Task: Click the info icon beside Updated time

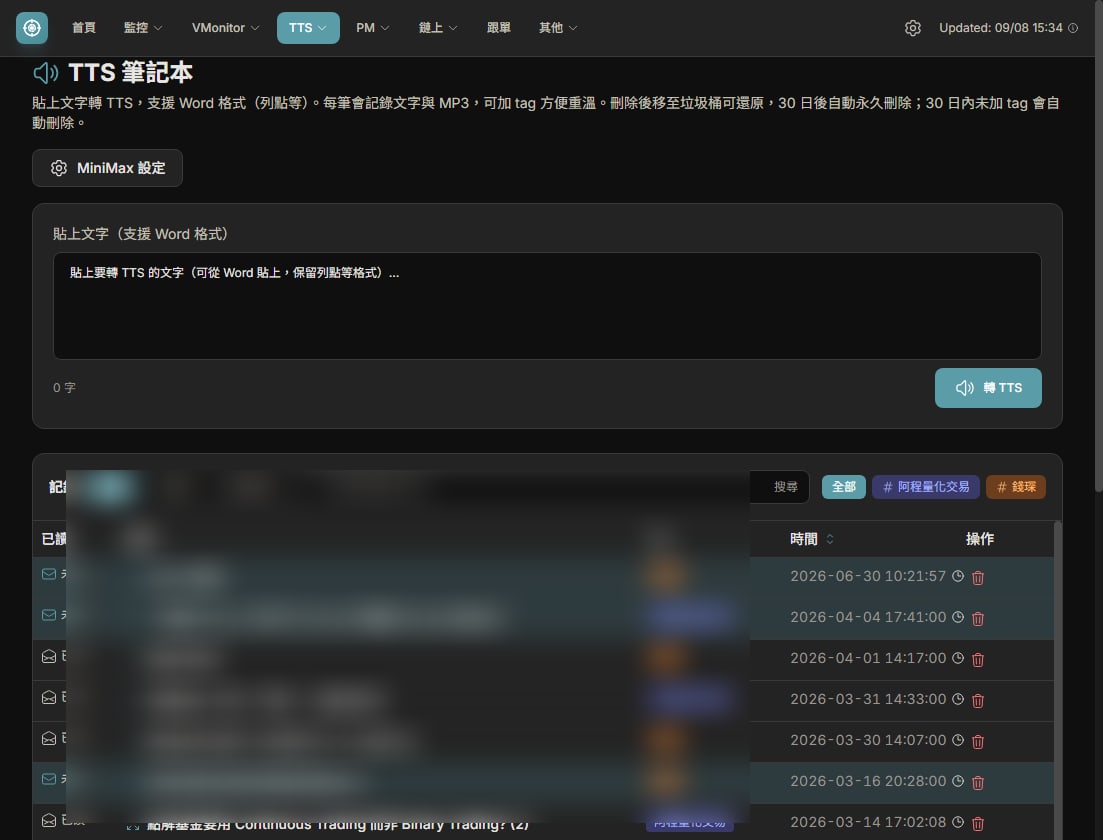Action: pos(1073,28)
